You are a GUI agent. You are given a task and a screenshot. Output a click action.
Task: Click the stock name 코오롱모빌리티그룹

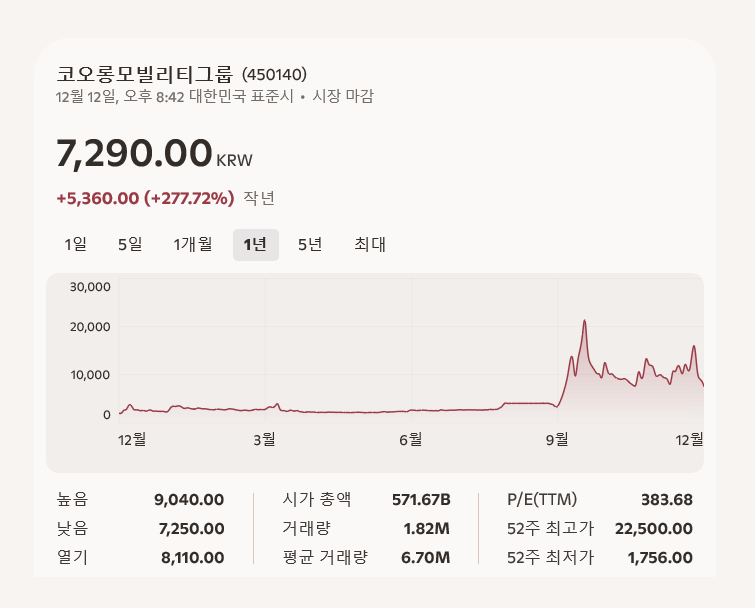coord(145,75)
